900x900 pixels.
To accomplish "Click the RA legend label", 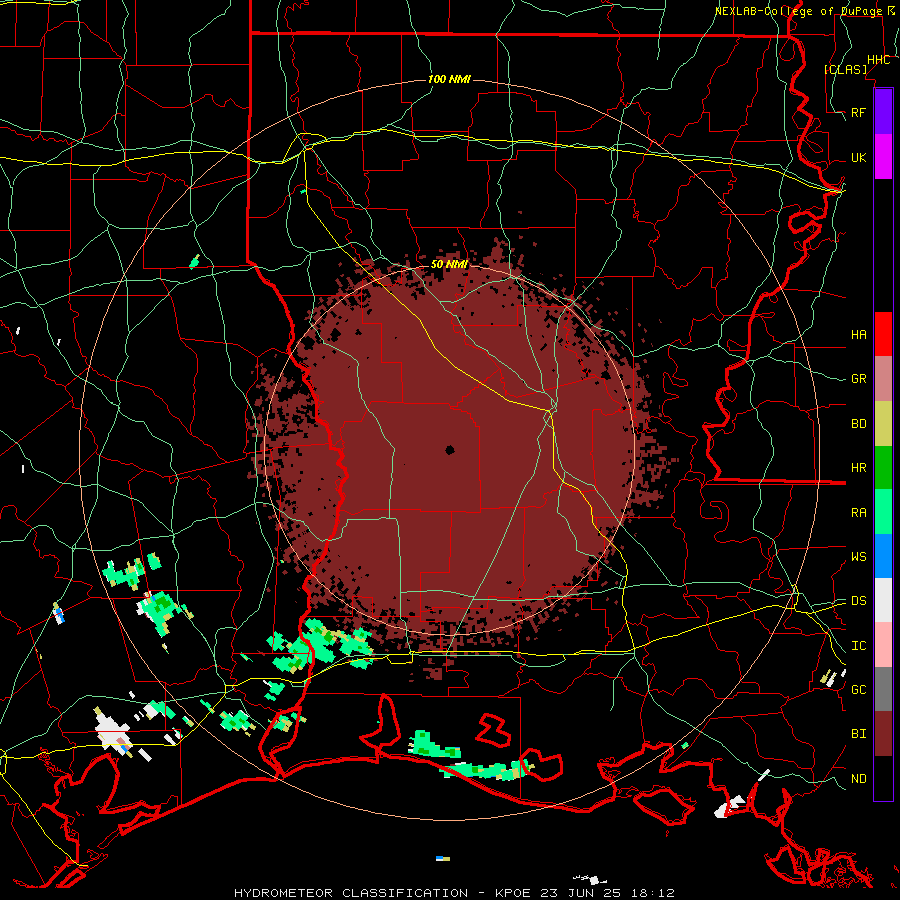I will coord(859,513).
